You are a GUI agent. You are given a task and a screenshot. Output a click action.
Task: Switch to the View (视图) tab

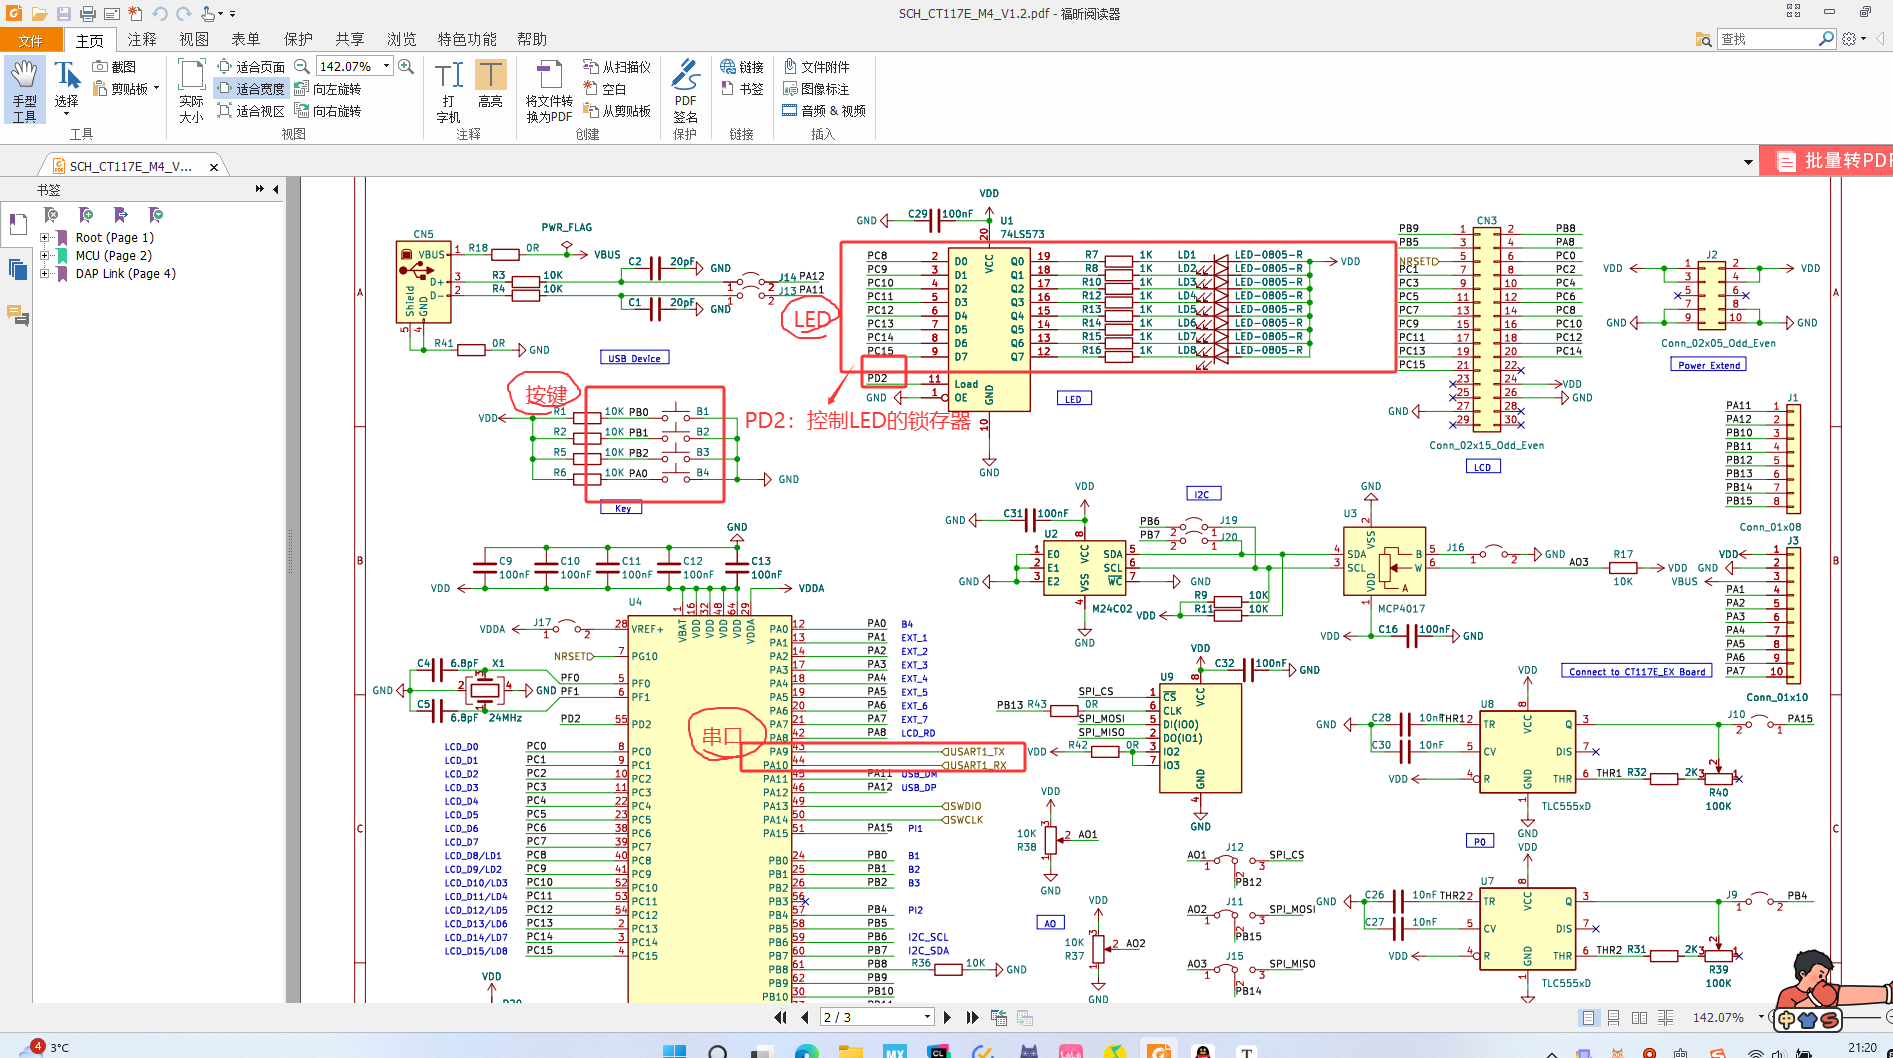(x=194, y=40)
